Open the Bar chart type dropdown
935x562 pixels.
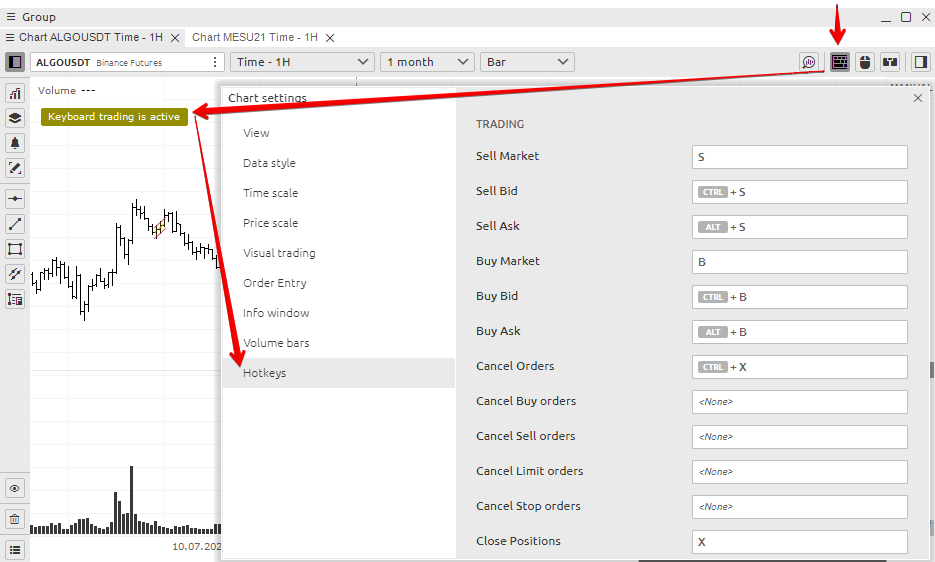[527, 62]
